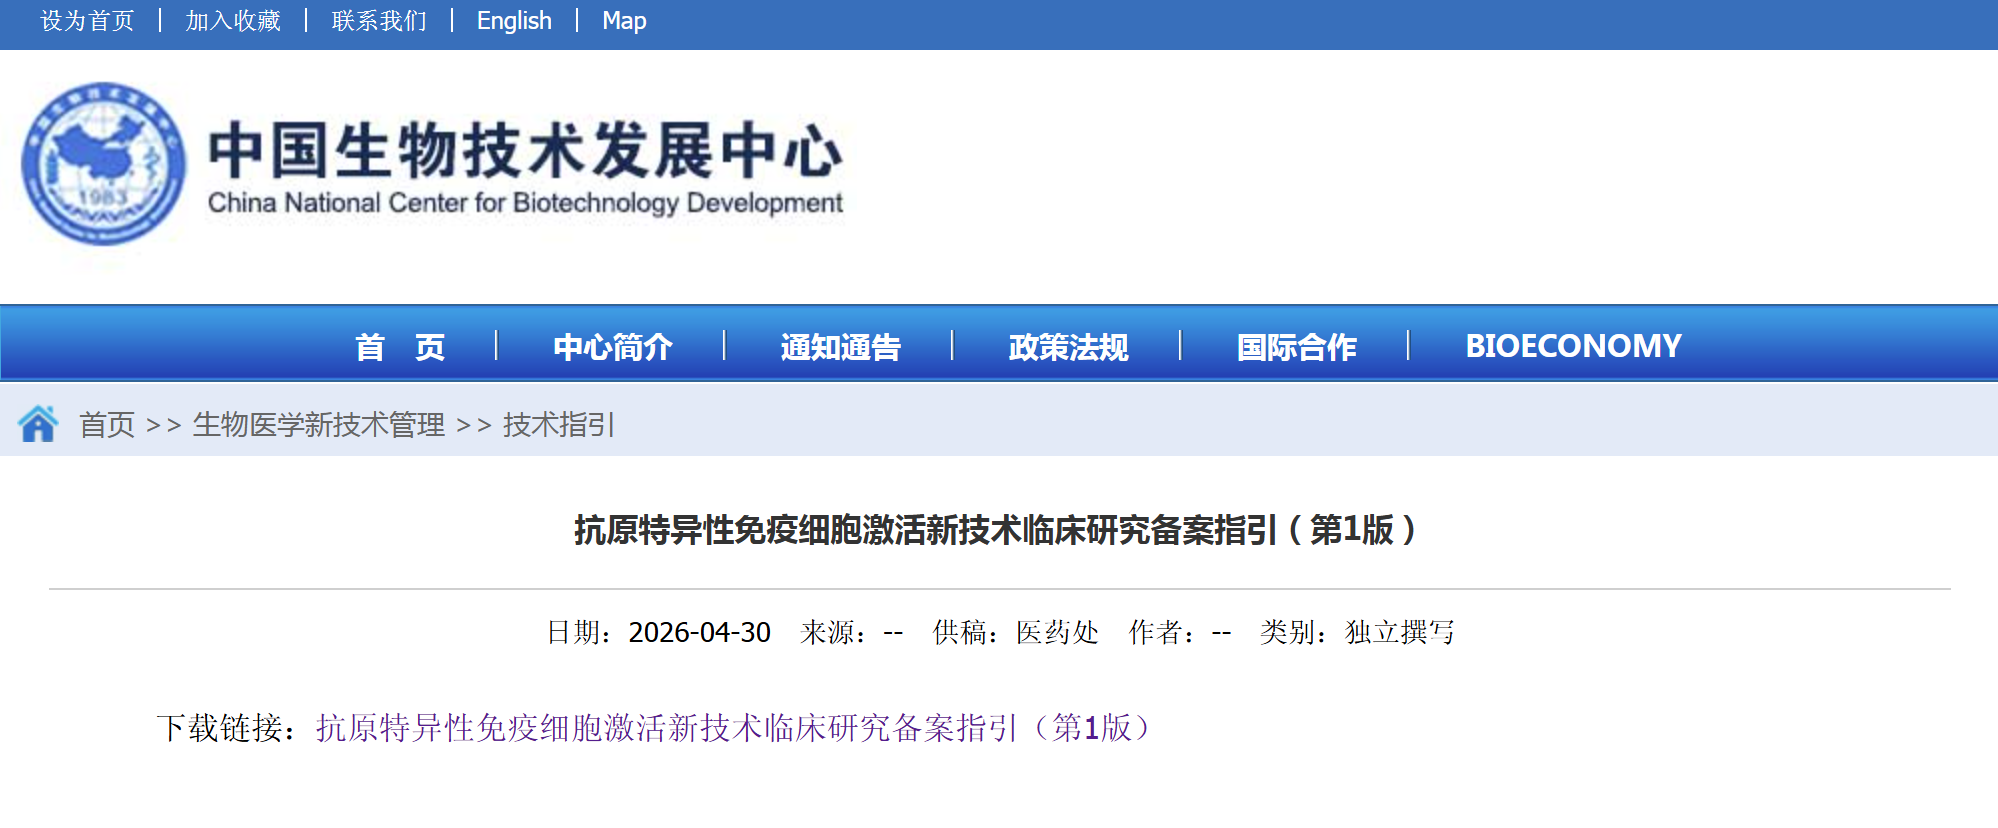1998x828 pixels.
Task: Click the 下载链接 label
Action: coord(228,728)
